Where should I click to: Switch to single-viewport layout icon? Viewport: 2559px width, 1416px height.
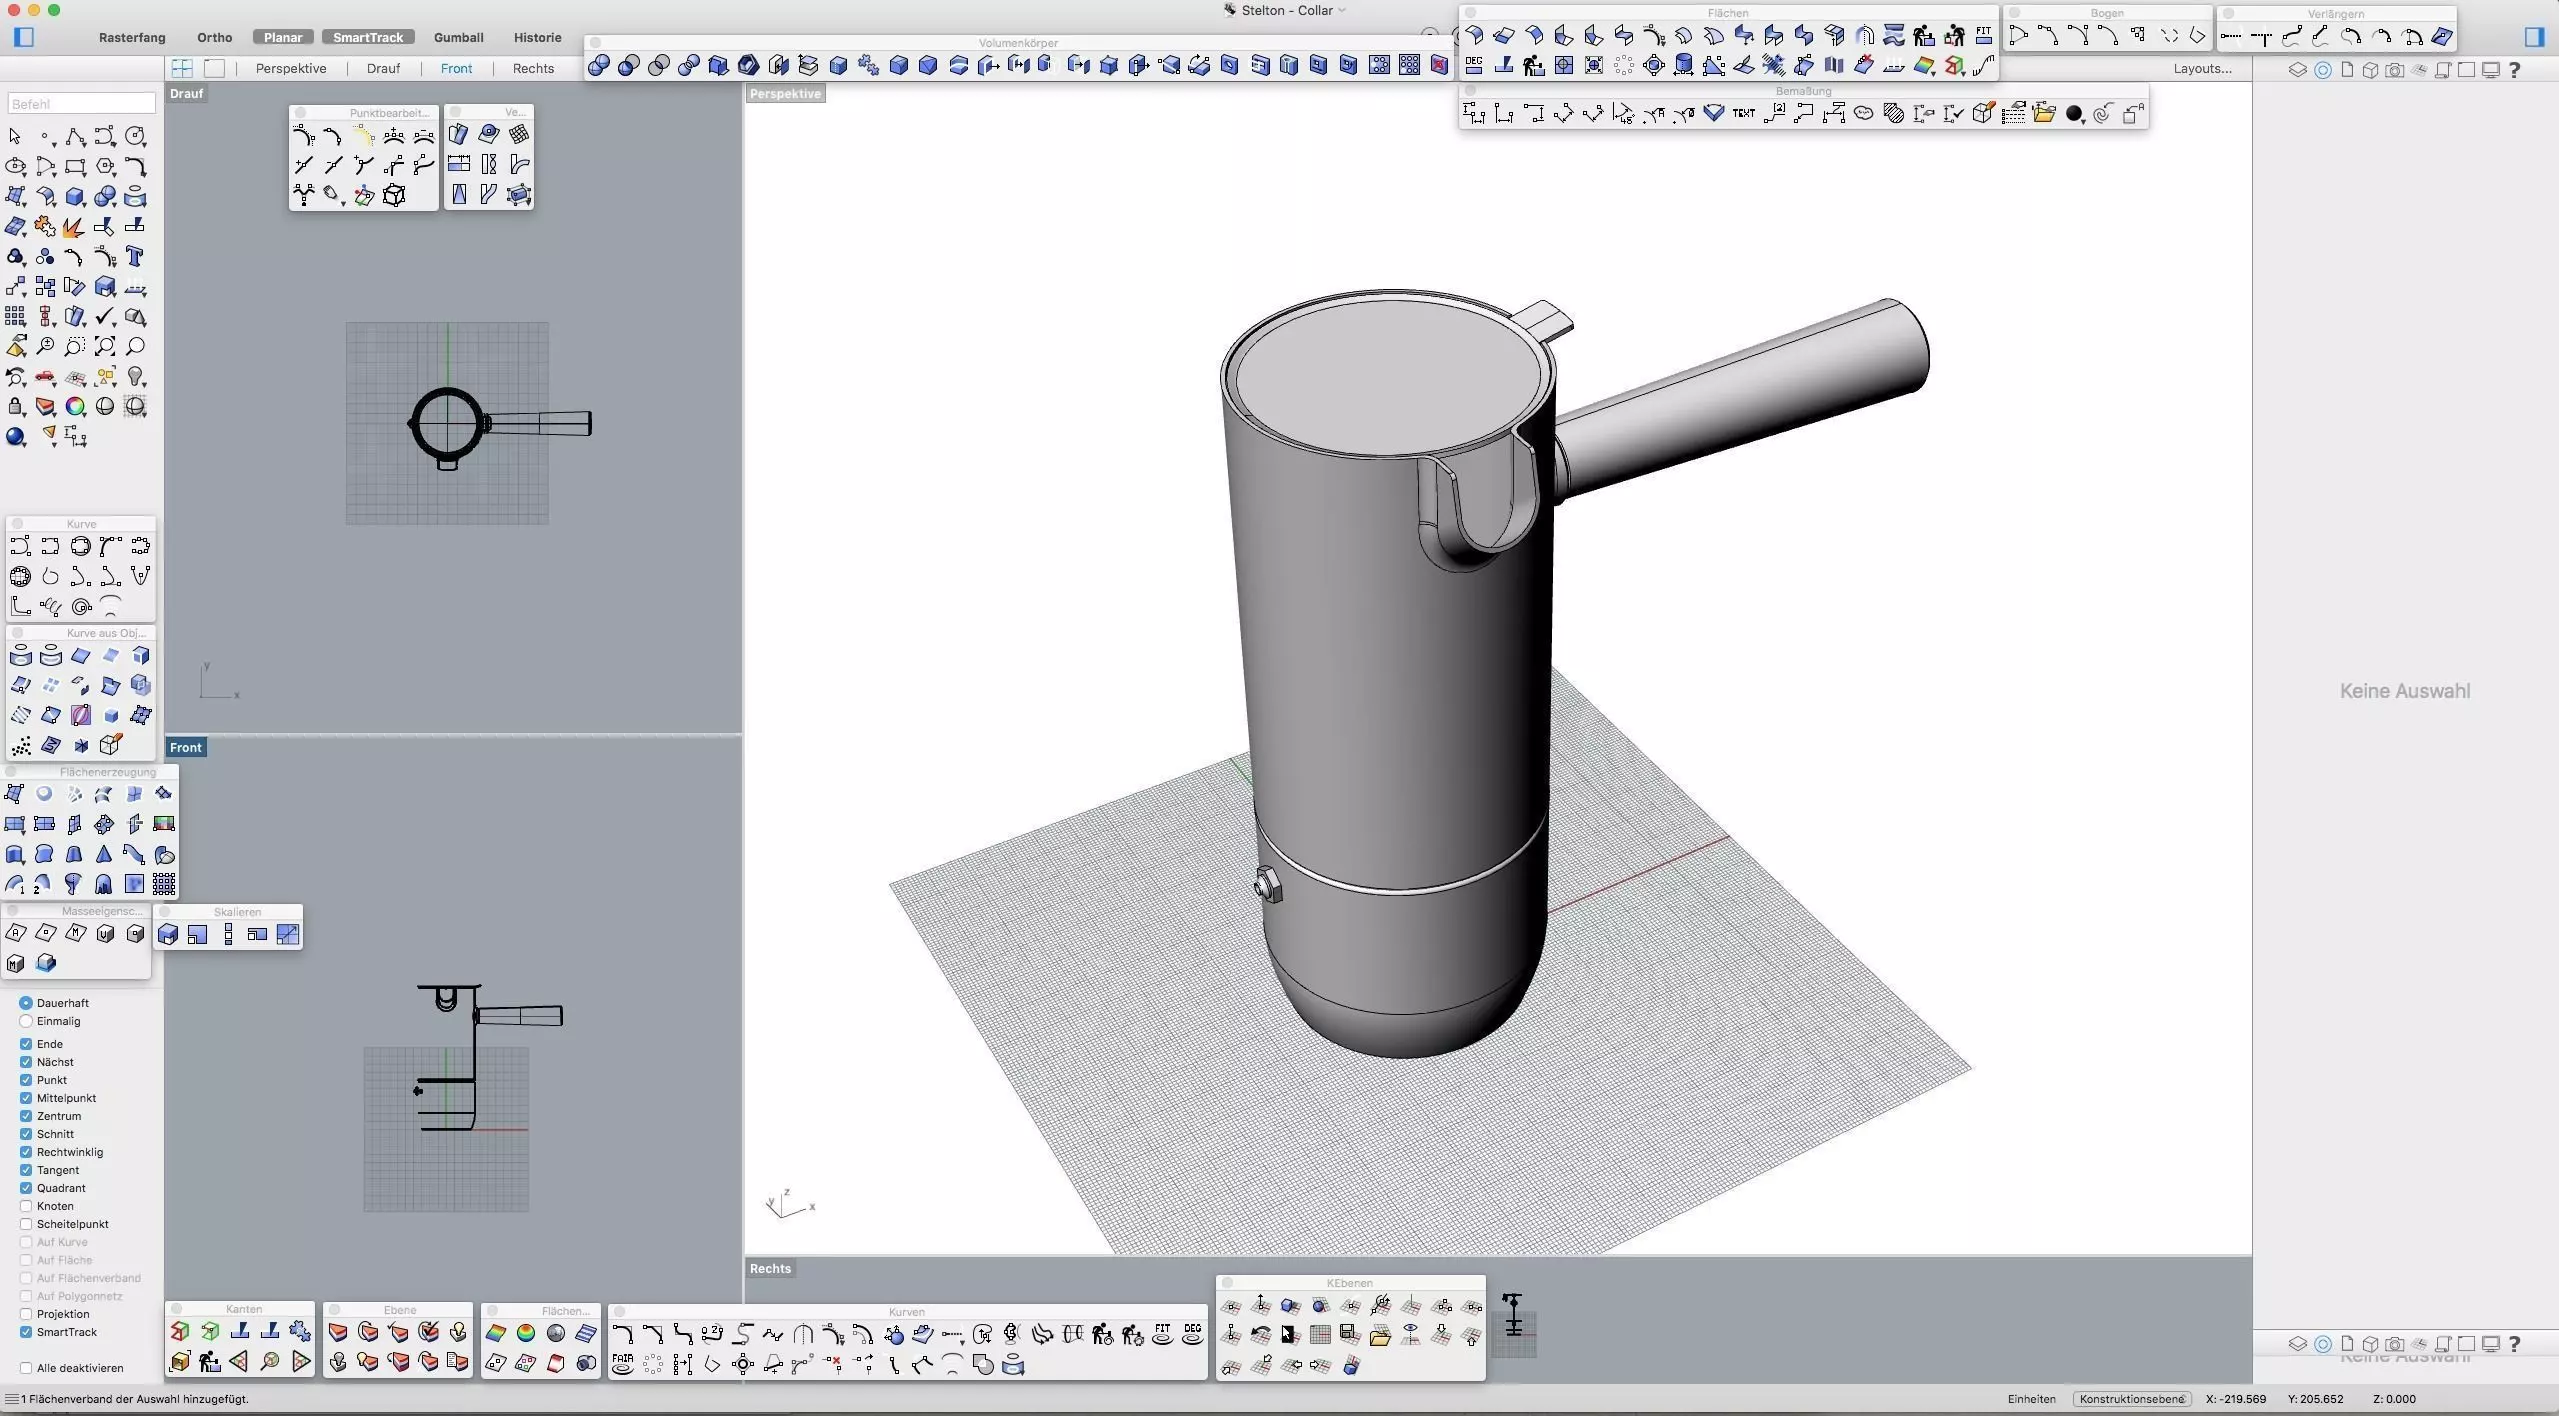tap(214, 68)
